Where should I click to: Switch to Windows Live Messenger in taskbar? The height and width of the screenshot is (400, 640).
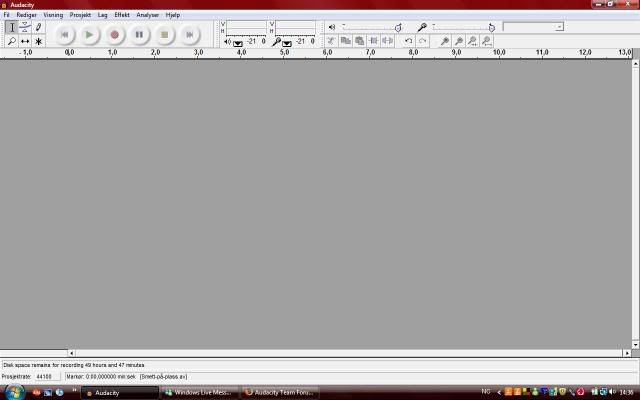click(x=201, y=392)
